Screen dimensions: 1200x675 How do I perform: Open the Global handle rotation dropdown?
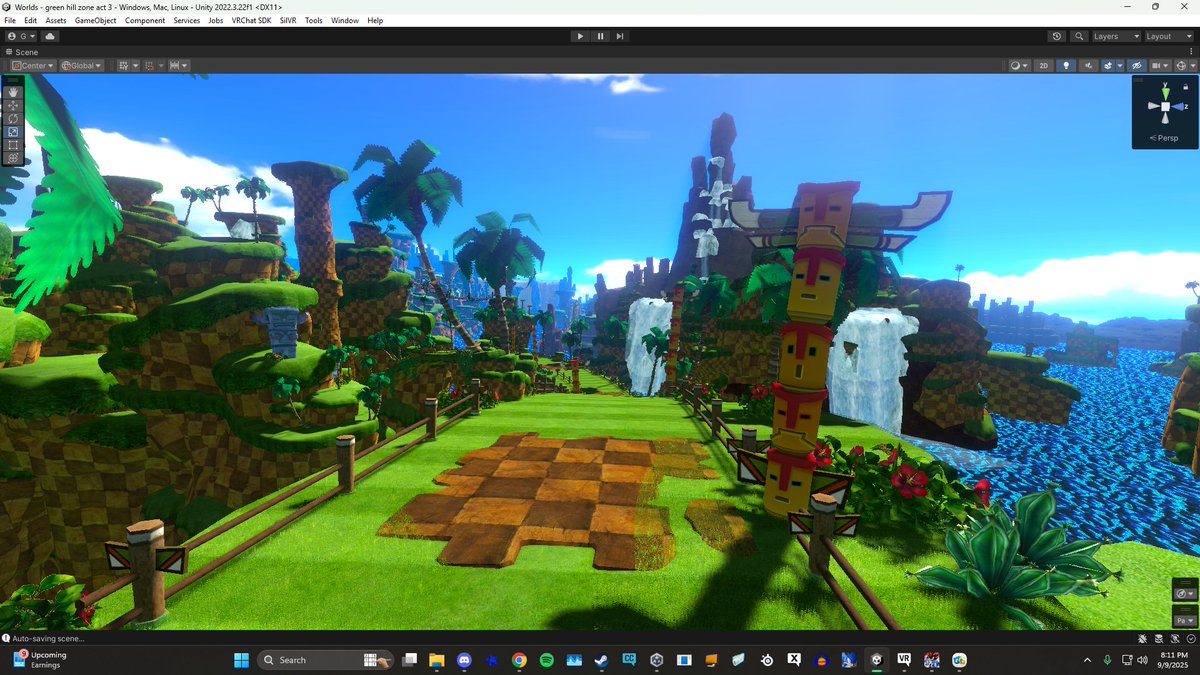coord(82,65)
